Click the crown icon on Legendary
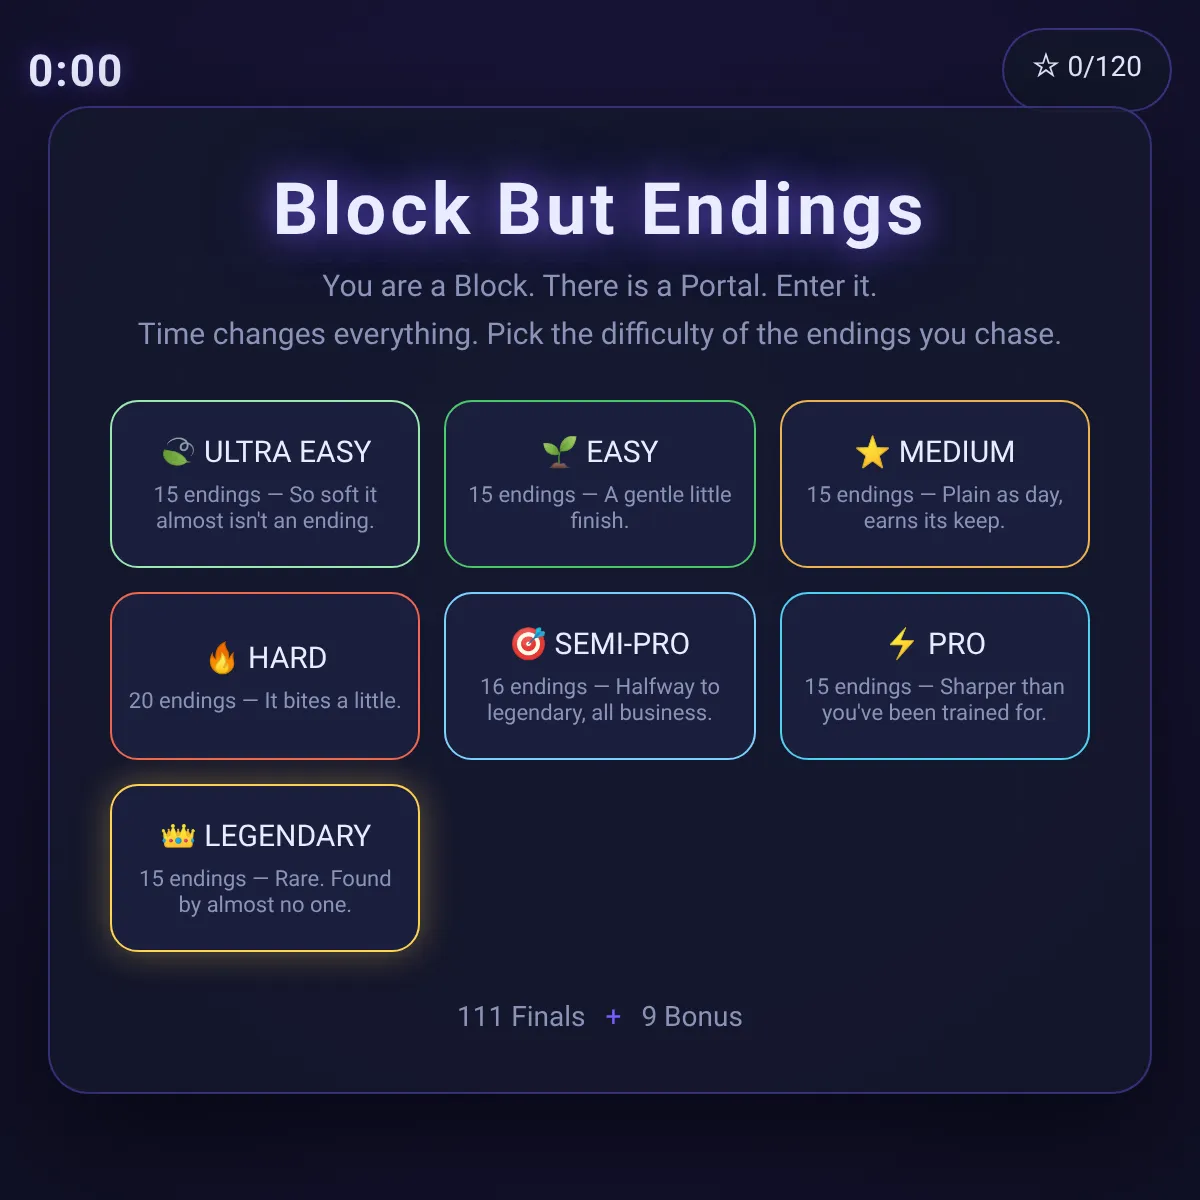Viewport: 1200px width, 1200px height. [178, 836]
